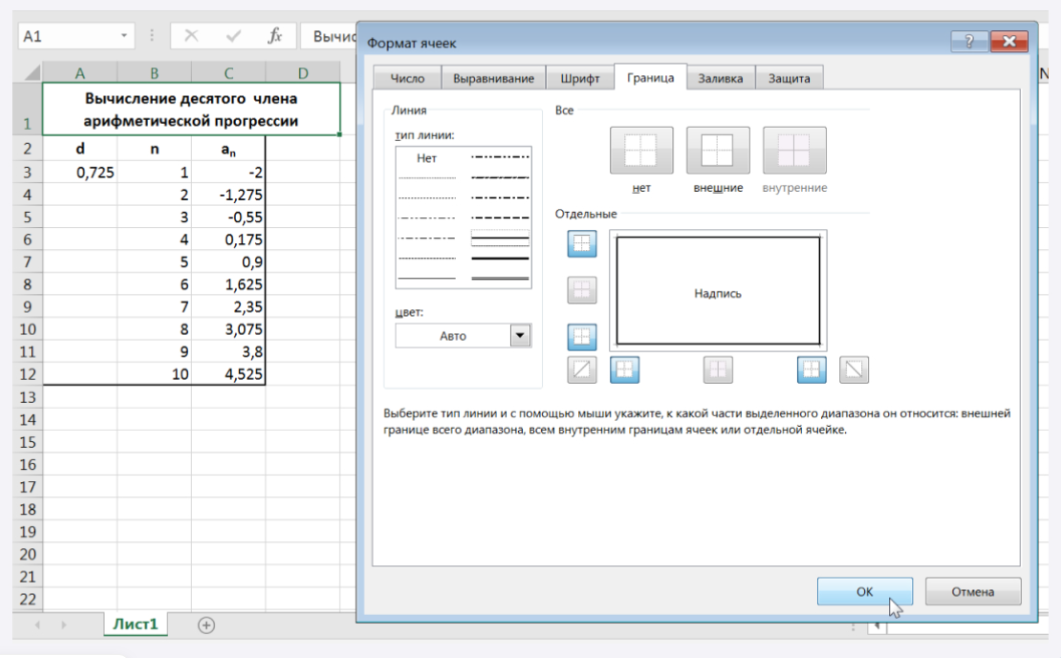Select the 'Лист1' sheet tab

pyautogui.click(x=135, y=624)
